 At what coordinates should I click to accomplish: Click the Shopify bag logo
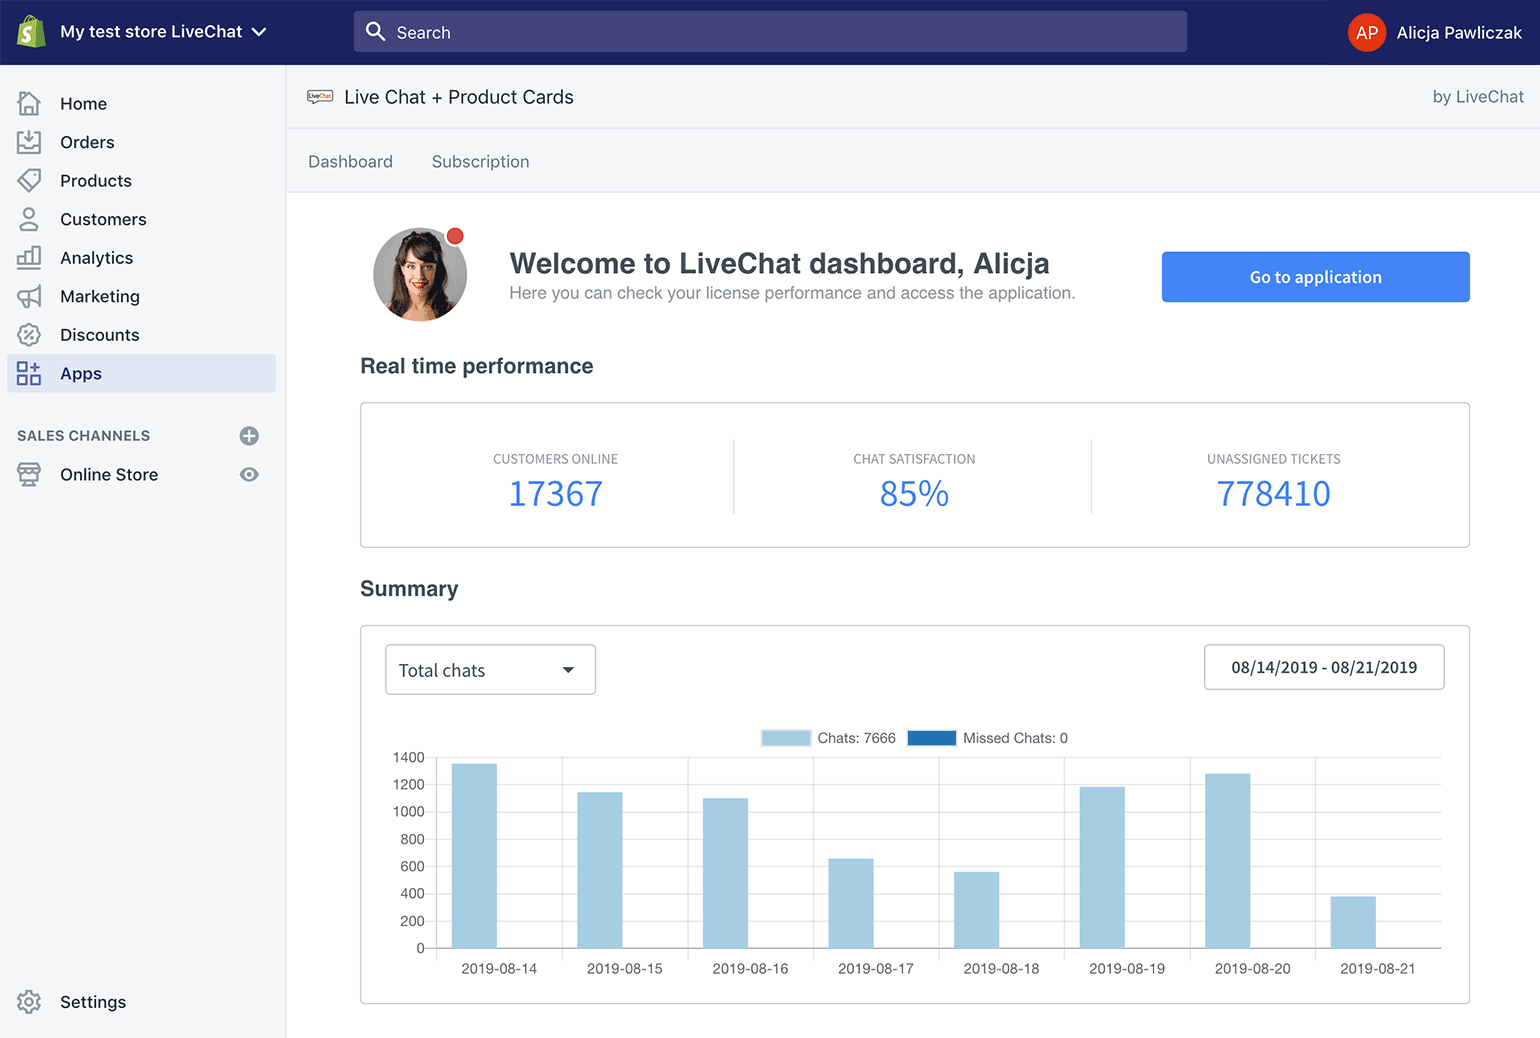(31, 31)
